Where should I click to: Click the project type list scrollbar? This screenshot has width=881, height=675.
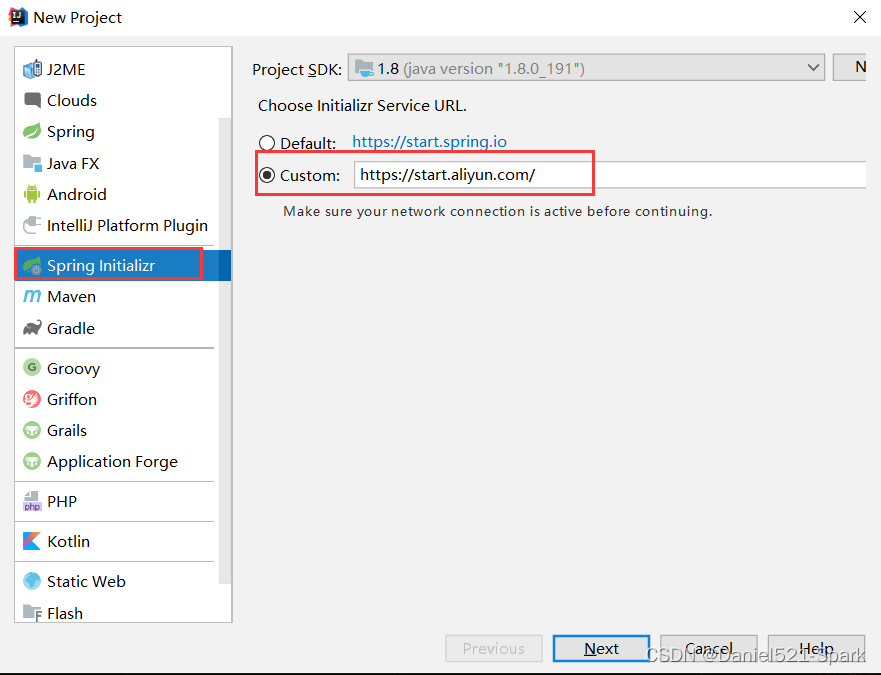click(x=225, y=351)
